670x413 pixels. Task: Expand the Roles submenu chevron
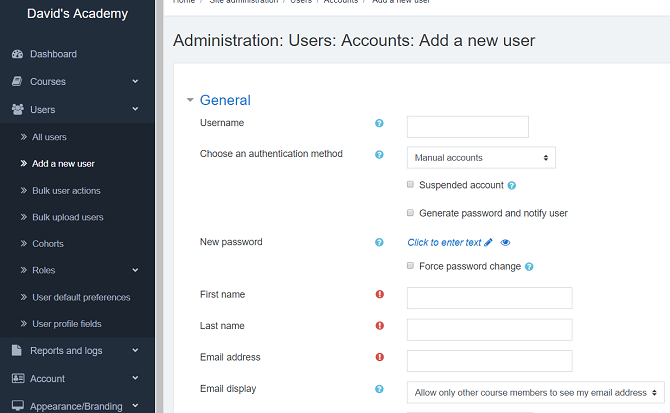point(135,270)
